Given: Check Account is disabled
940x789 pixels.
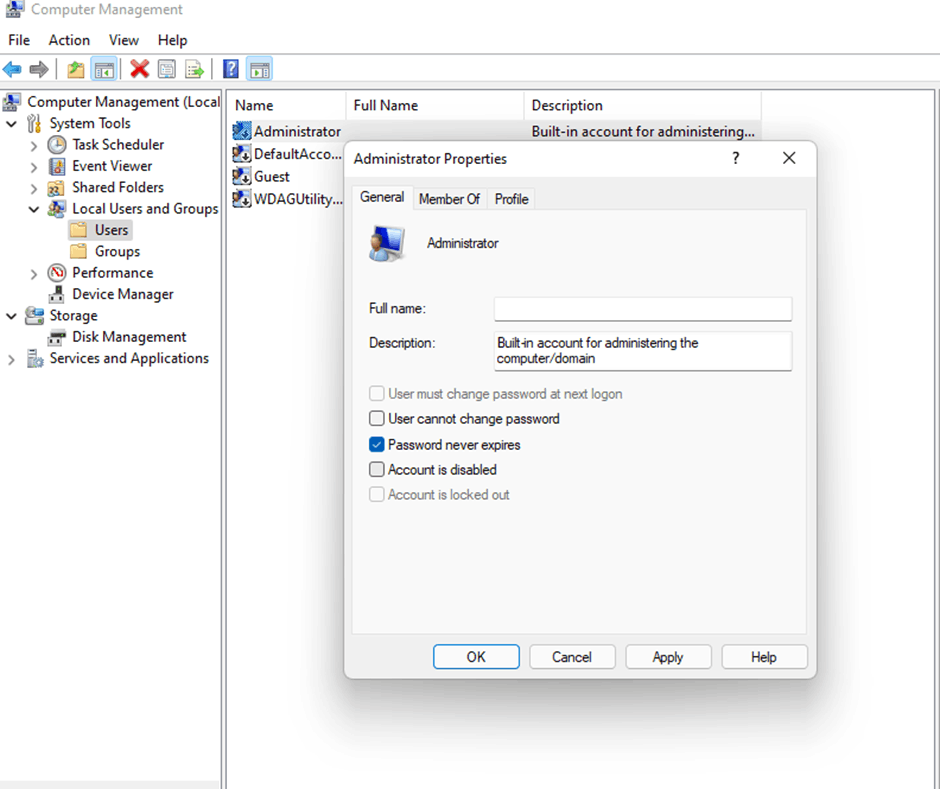Looking at the screenshot, I should (x=377, y=469).
